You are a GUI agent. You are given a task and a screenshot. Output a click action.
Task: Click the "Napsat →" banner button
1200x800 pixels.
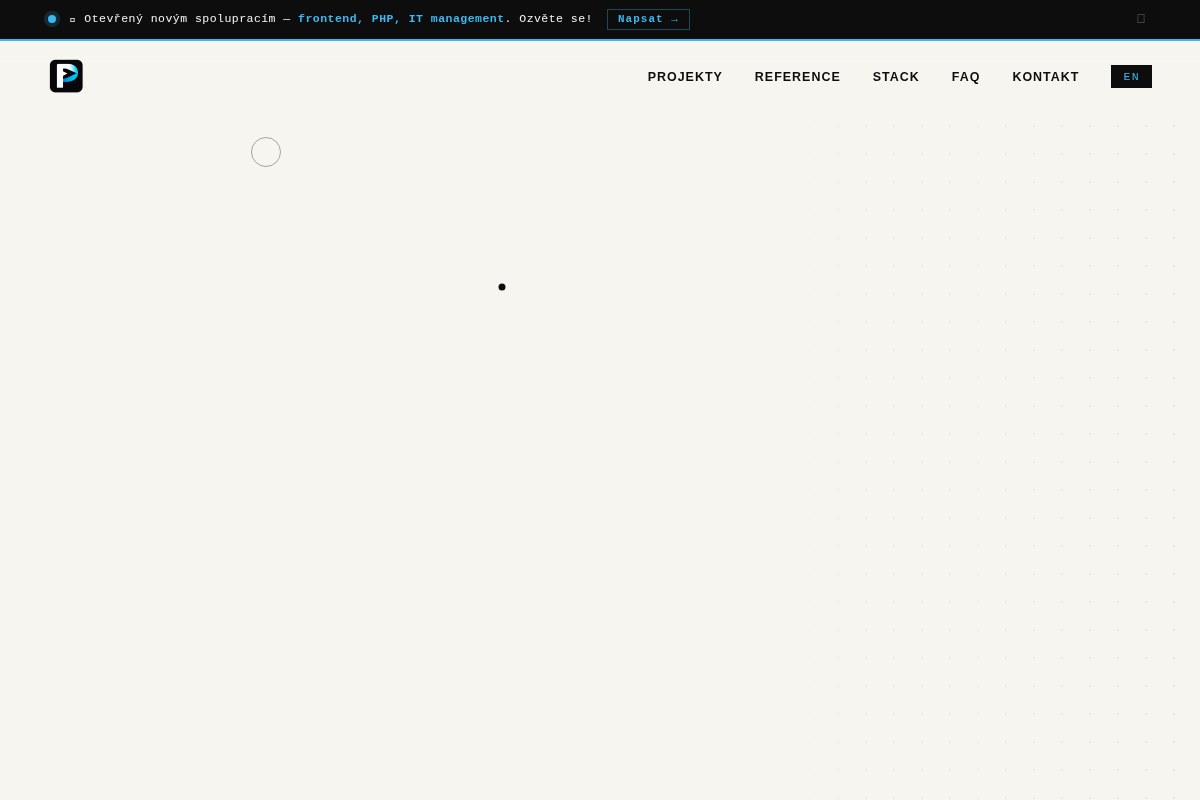click(648, 19)
